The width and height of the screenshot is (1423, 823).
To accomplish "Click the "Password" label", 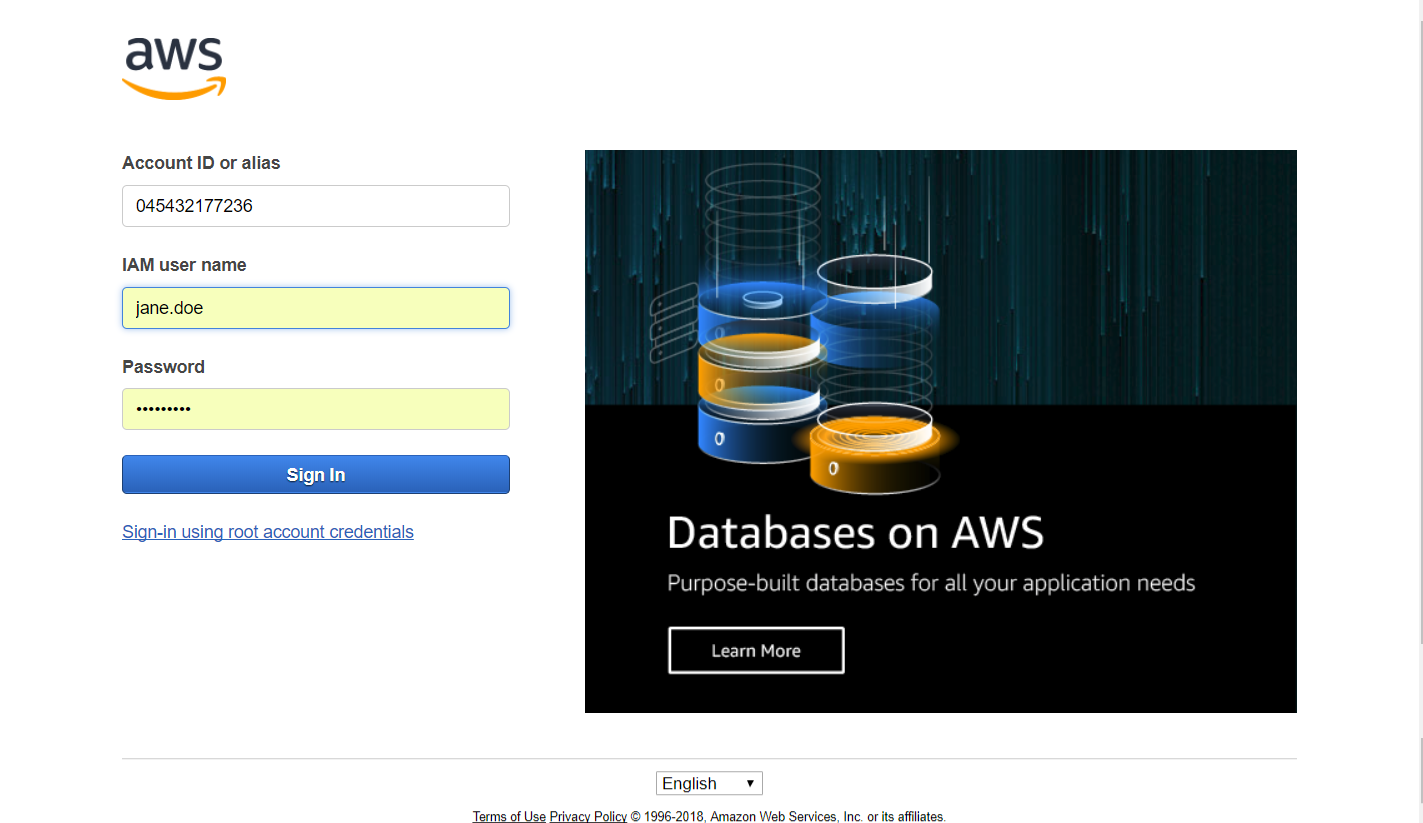I will tap(163, 367).
